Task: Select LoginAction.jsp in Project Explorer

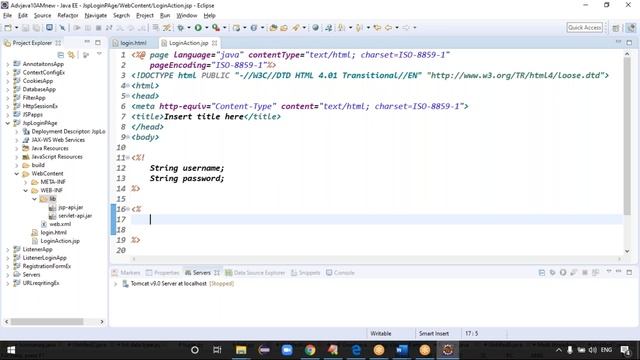Action: coord(60,241)
